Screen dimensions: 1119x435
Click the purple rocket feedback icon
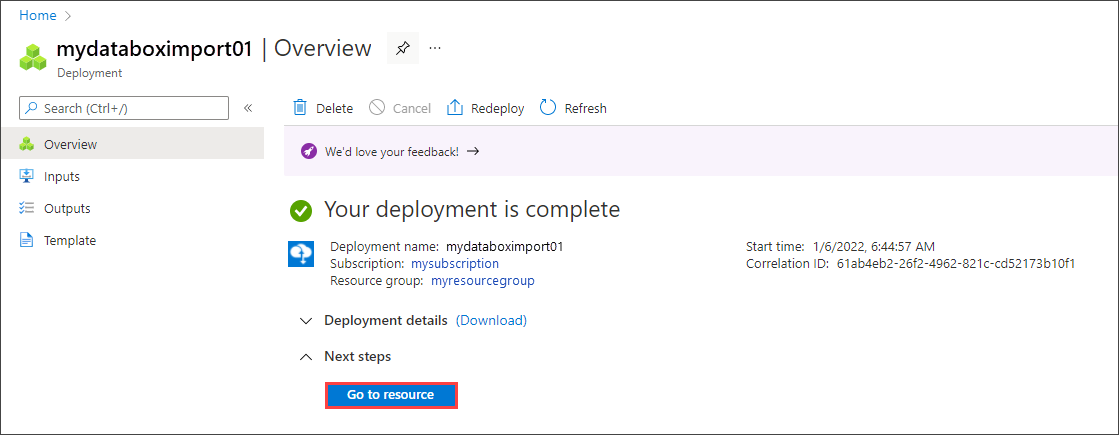(x=309, y=151)
